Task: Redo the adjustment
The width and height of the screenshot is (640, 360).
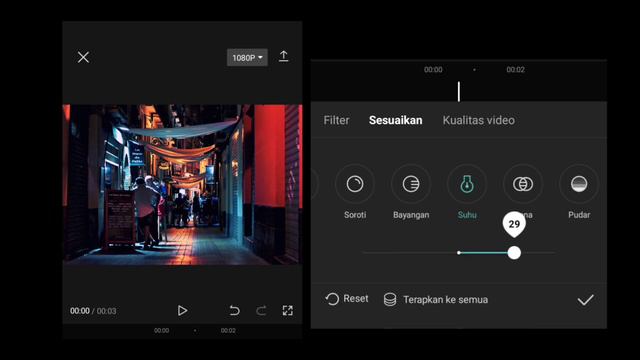Action: tap(261, 311)
